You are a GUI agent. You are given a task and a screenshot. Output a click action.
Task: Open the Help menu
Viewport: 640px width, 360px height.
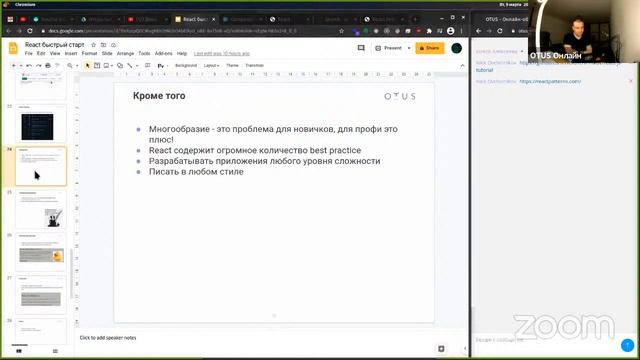182,53
